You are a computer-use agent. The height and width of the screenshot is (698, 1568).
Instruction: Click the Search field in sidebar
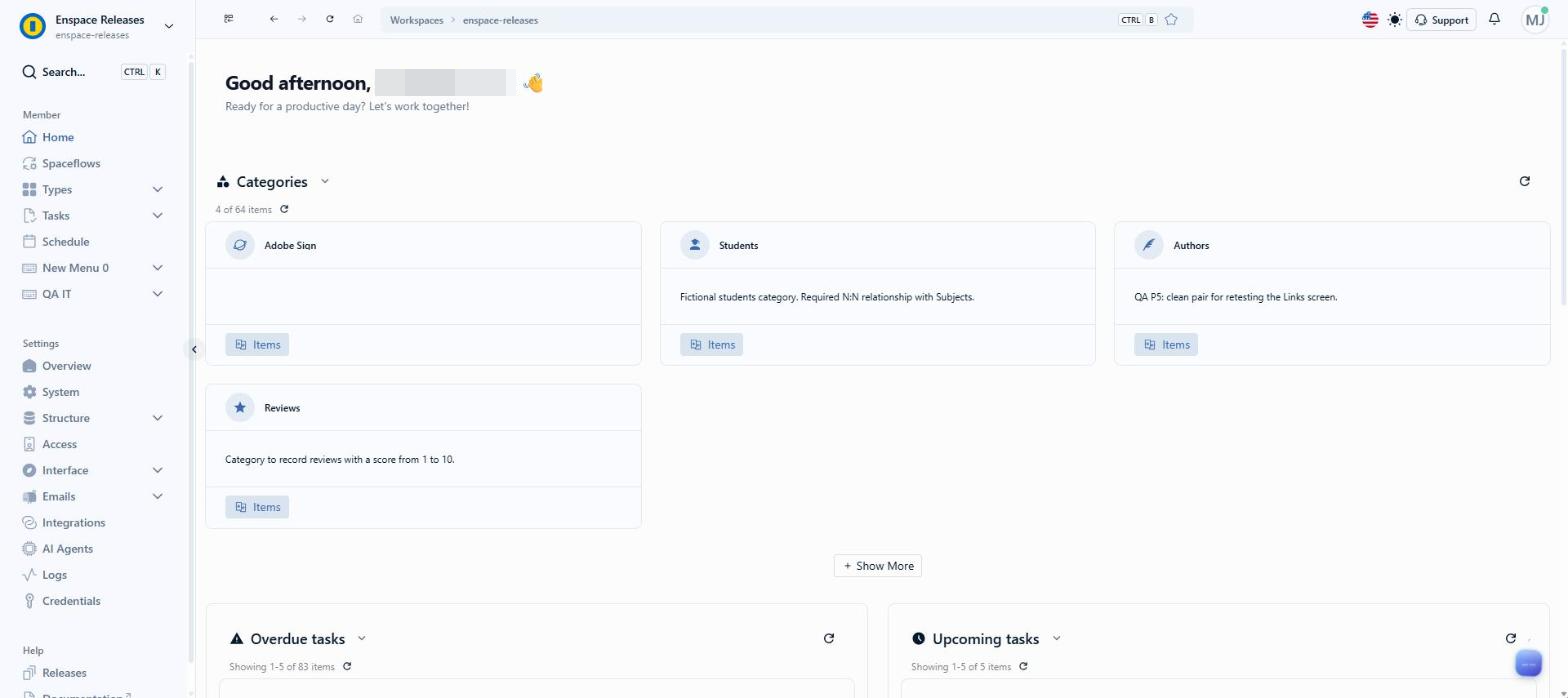[93, 72]
